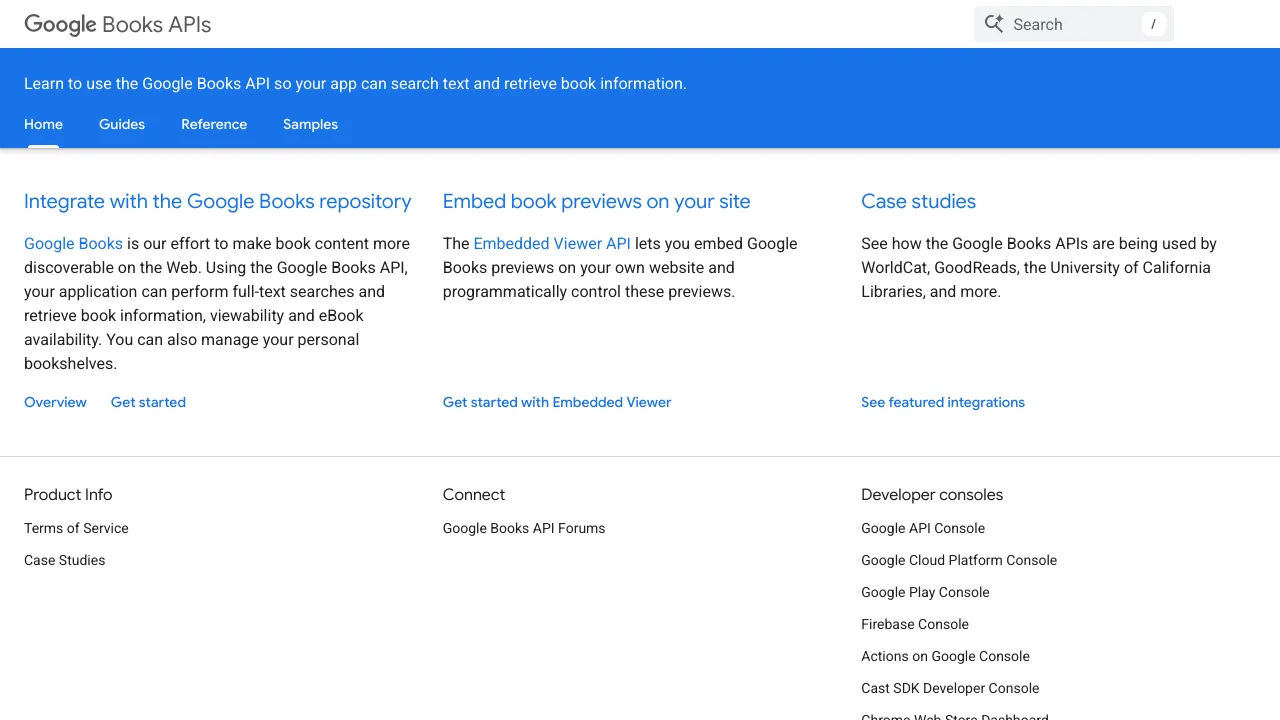The width and height of the screenshot is (1280, 720).
Task: Click the blue banner tagline text
Action: click(355, 83)
